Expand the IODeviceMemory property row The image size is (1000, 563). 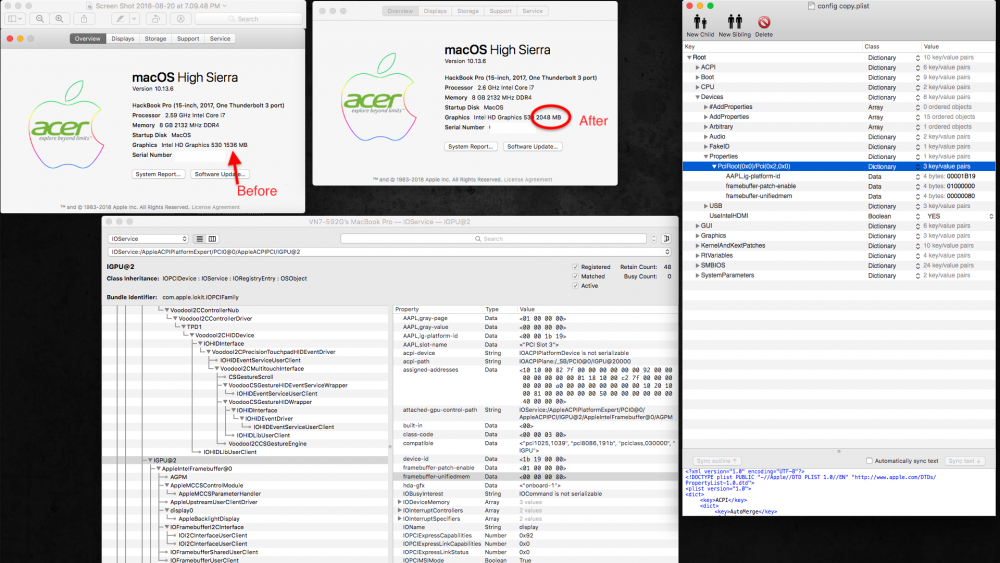(399, 502)
